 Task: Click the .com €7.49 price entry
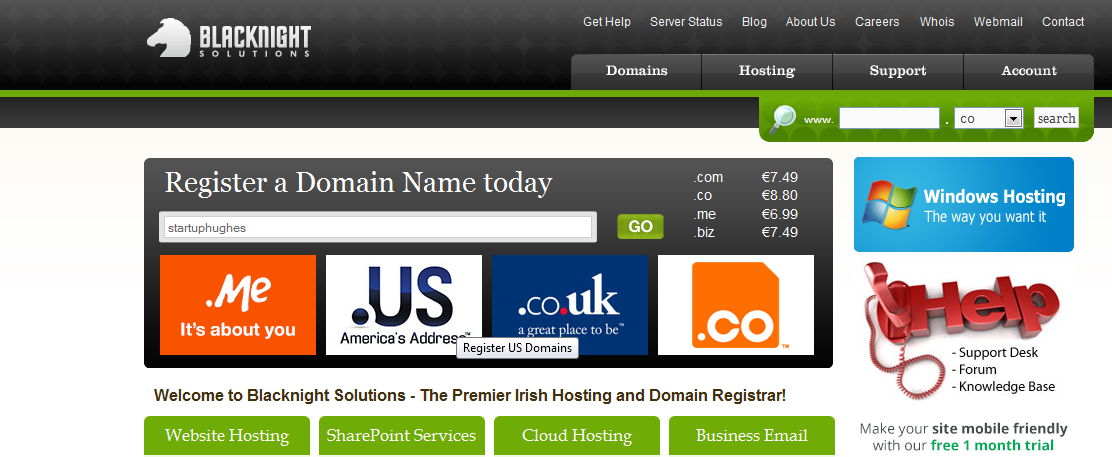tap(745, 177)
